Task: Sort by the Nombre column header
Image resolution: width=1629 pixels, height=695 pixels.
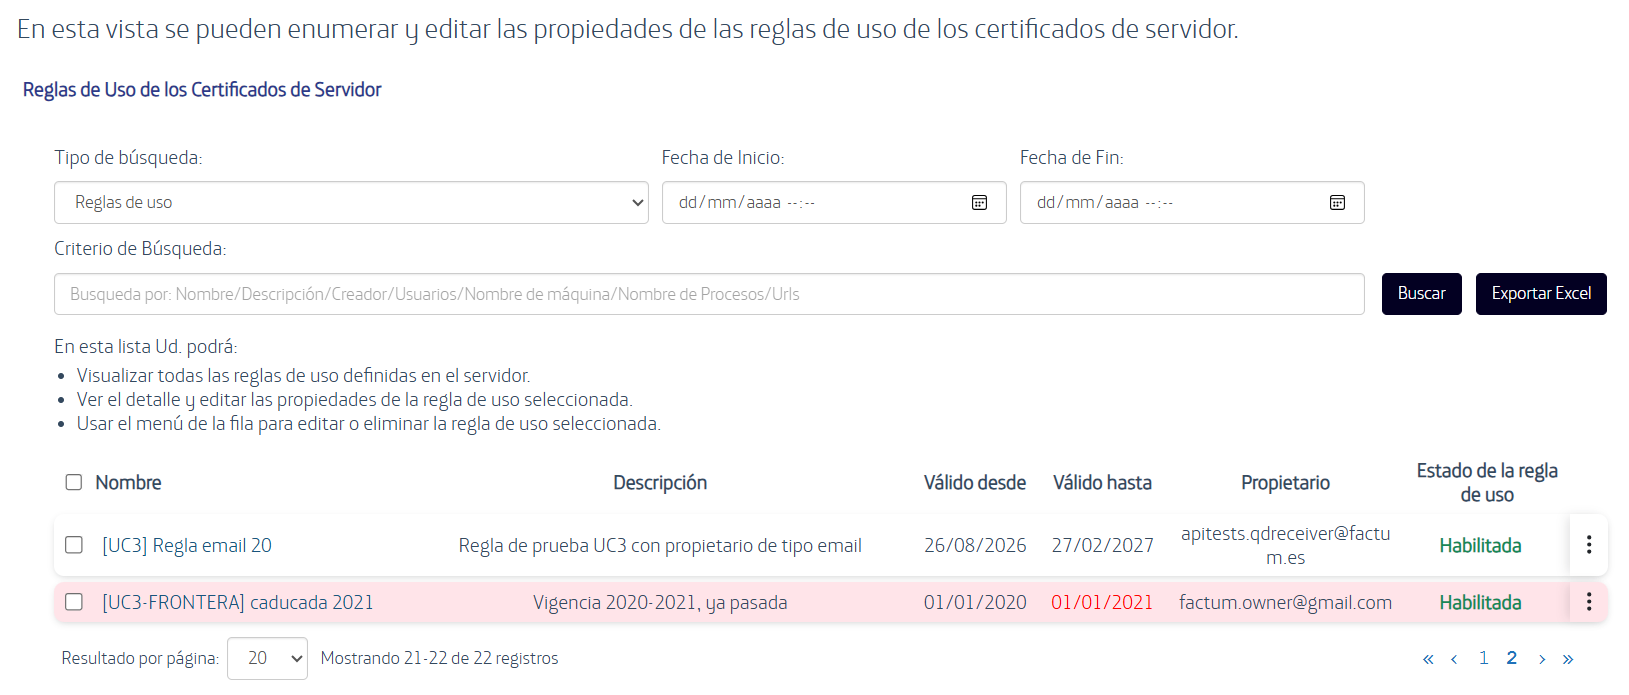Action: pyautogui.click(x=128, y=482)
